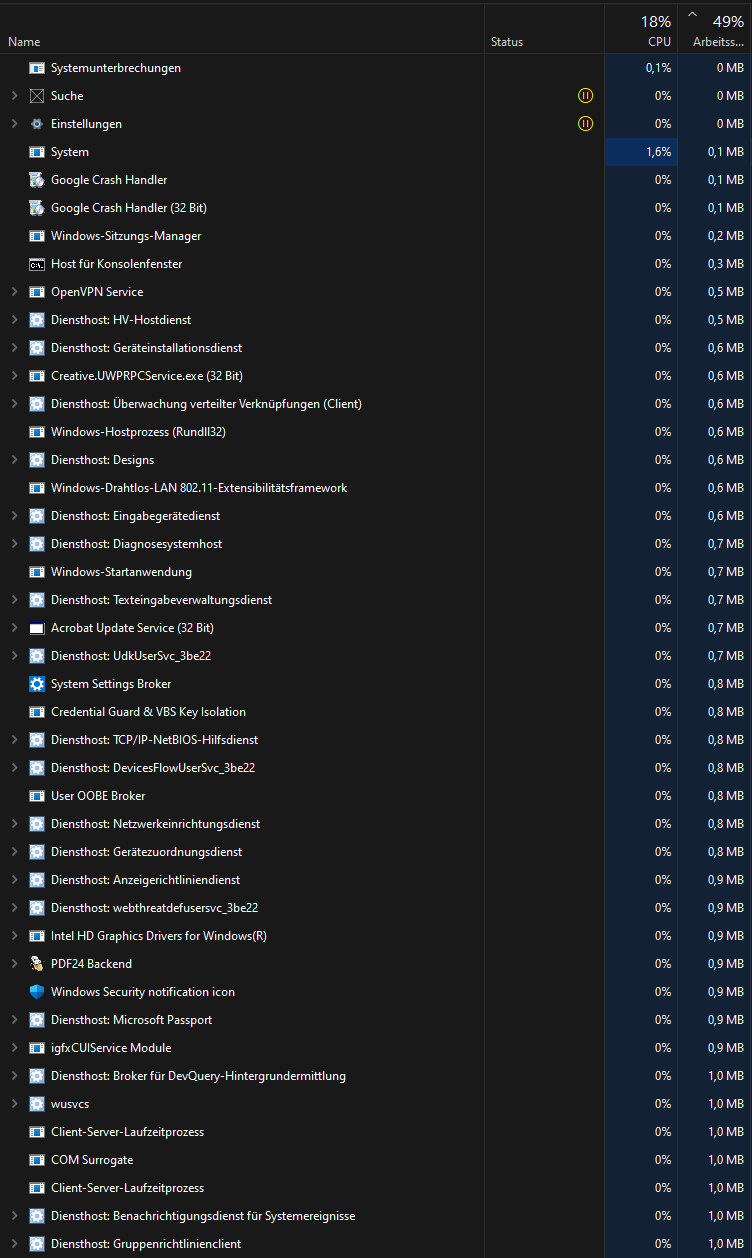Expand the OpenVPN Service group
Screen dimensions: 752x1258
pos(14,292)
